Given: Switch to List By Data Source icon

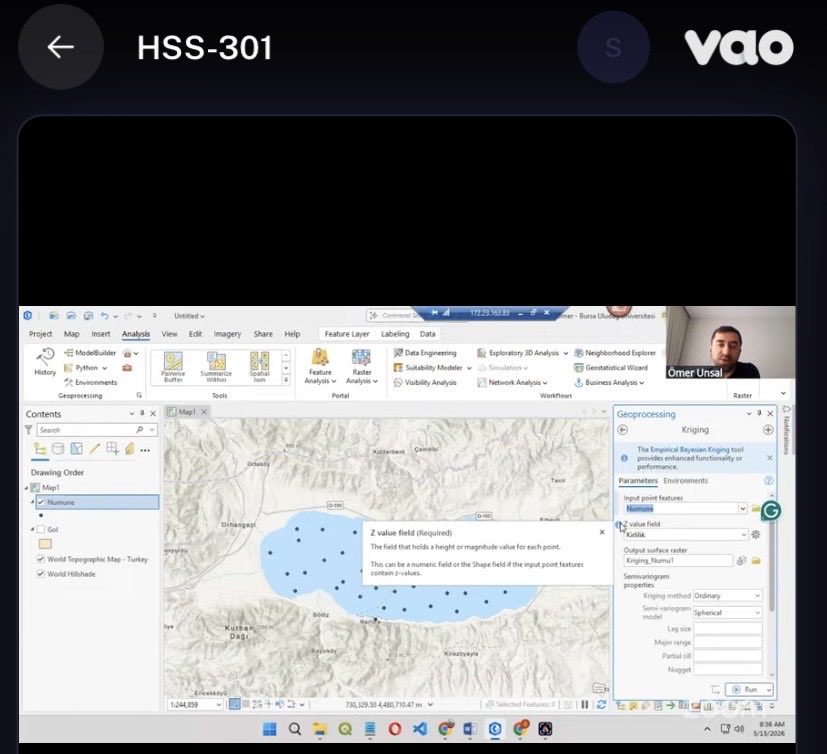Looking at the screenshot, I should pos(58,449).
